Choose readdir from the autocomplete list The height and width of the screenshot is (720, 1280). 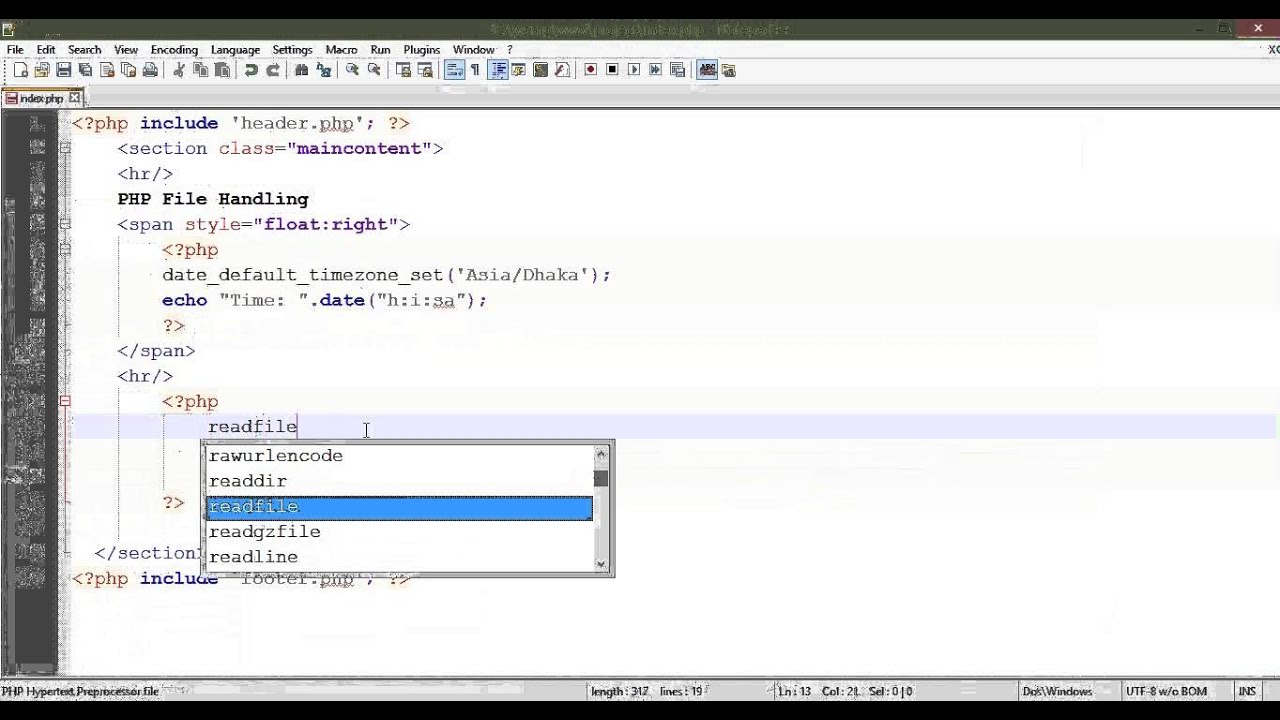(x=399, y=481)
